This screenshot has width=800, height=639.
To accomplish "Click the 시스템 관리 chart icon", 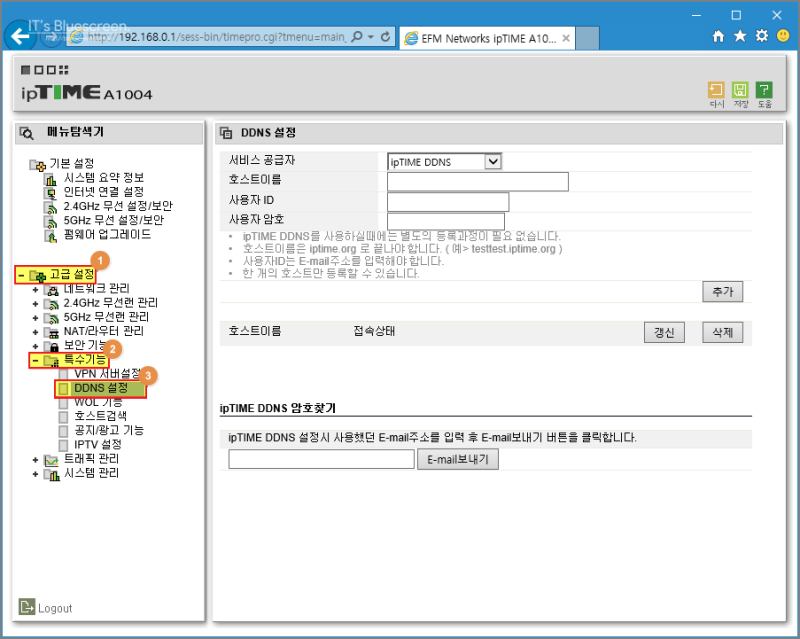I will (52, 475).
